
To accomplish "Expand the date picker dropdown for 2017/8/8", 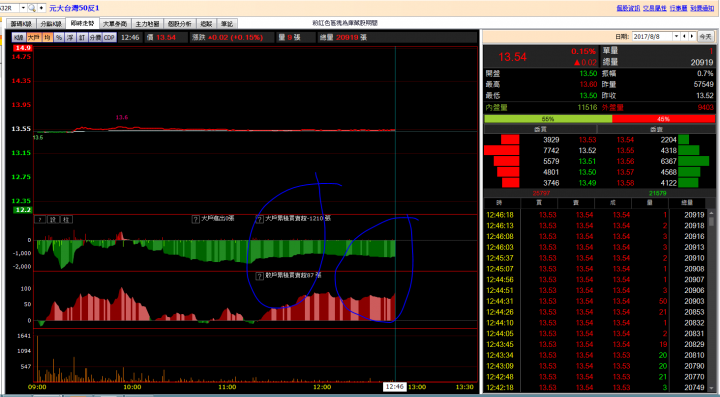I will (x=676, y=36).
